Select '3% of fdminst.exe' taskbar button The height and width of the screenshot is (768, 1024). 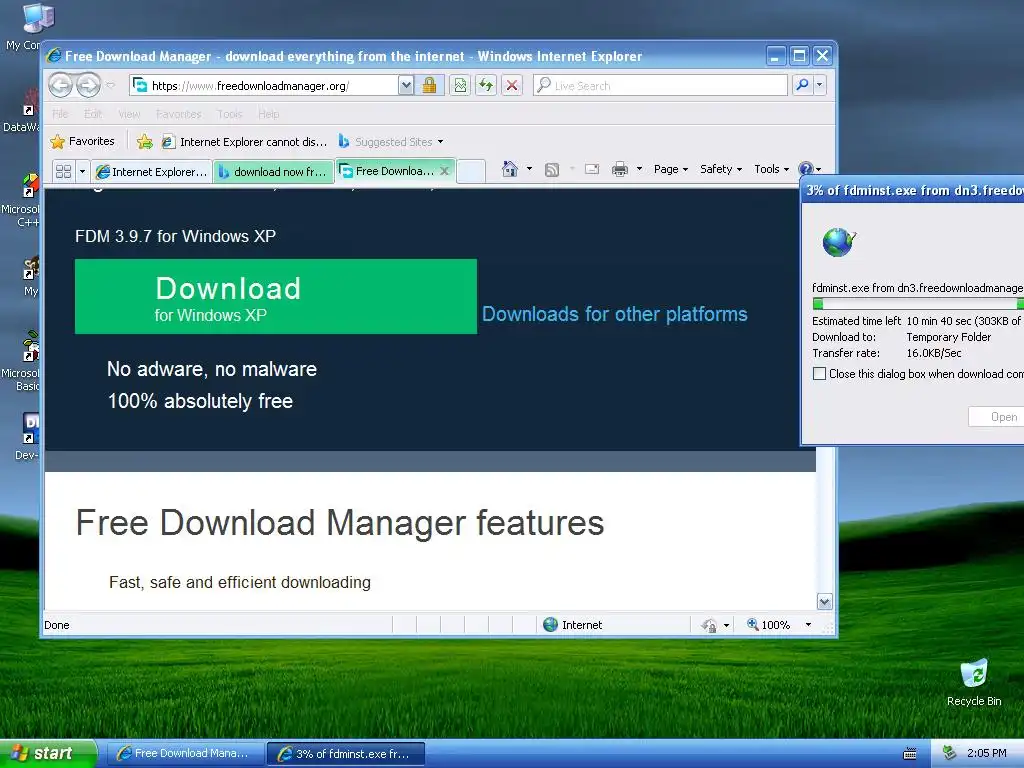(x=346, y=754)
